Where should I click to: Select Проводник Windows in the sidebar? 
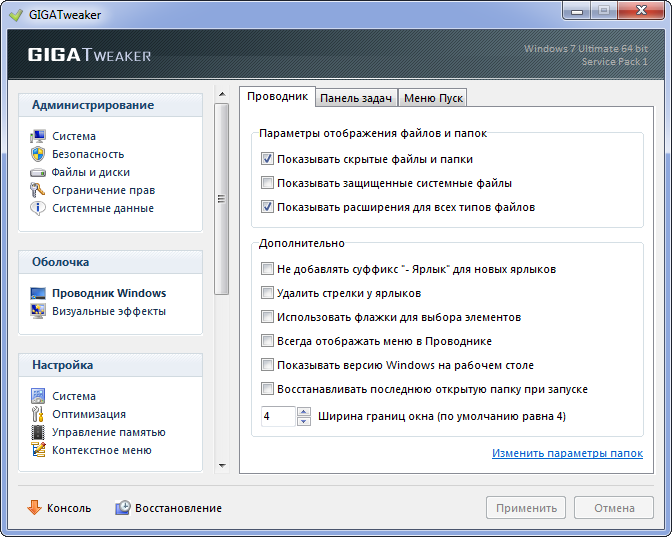[109, 293]
